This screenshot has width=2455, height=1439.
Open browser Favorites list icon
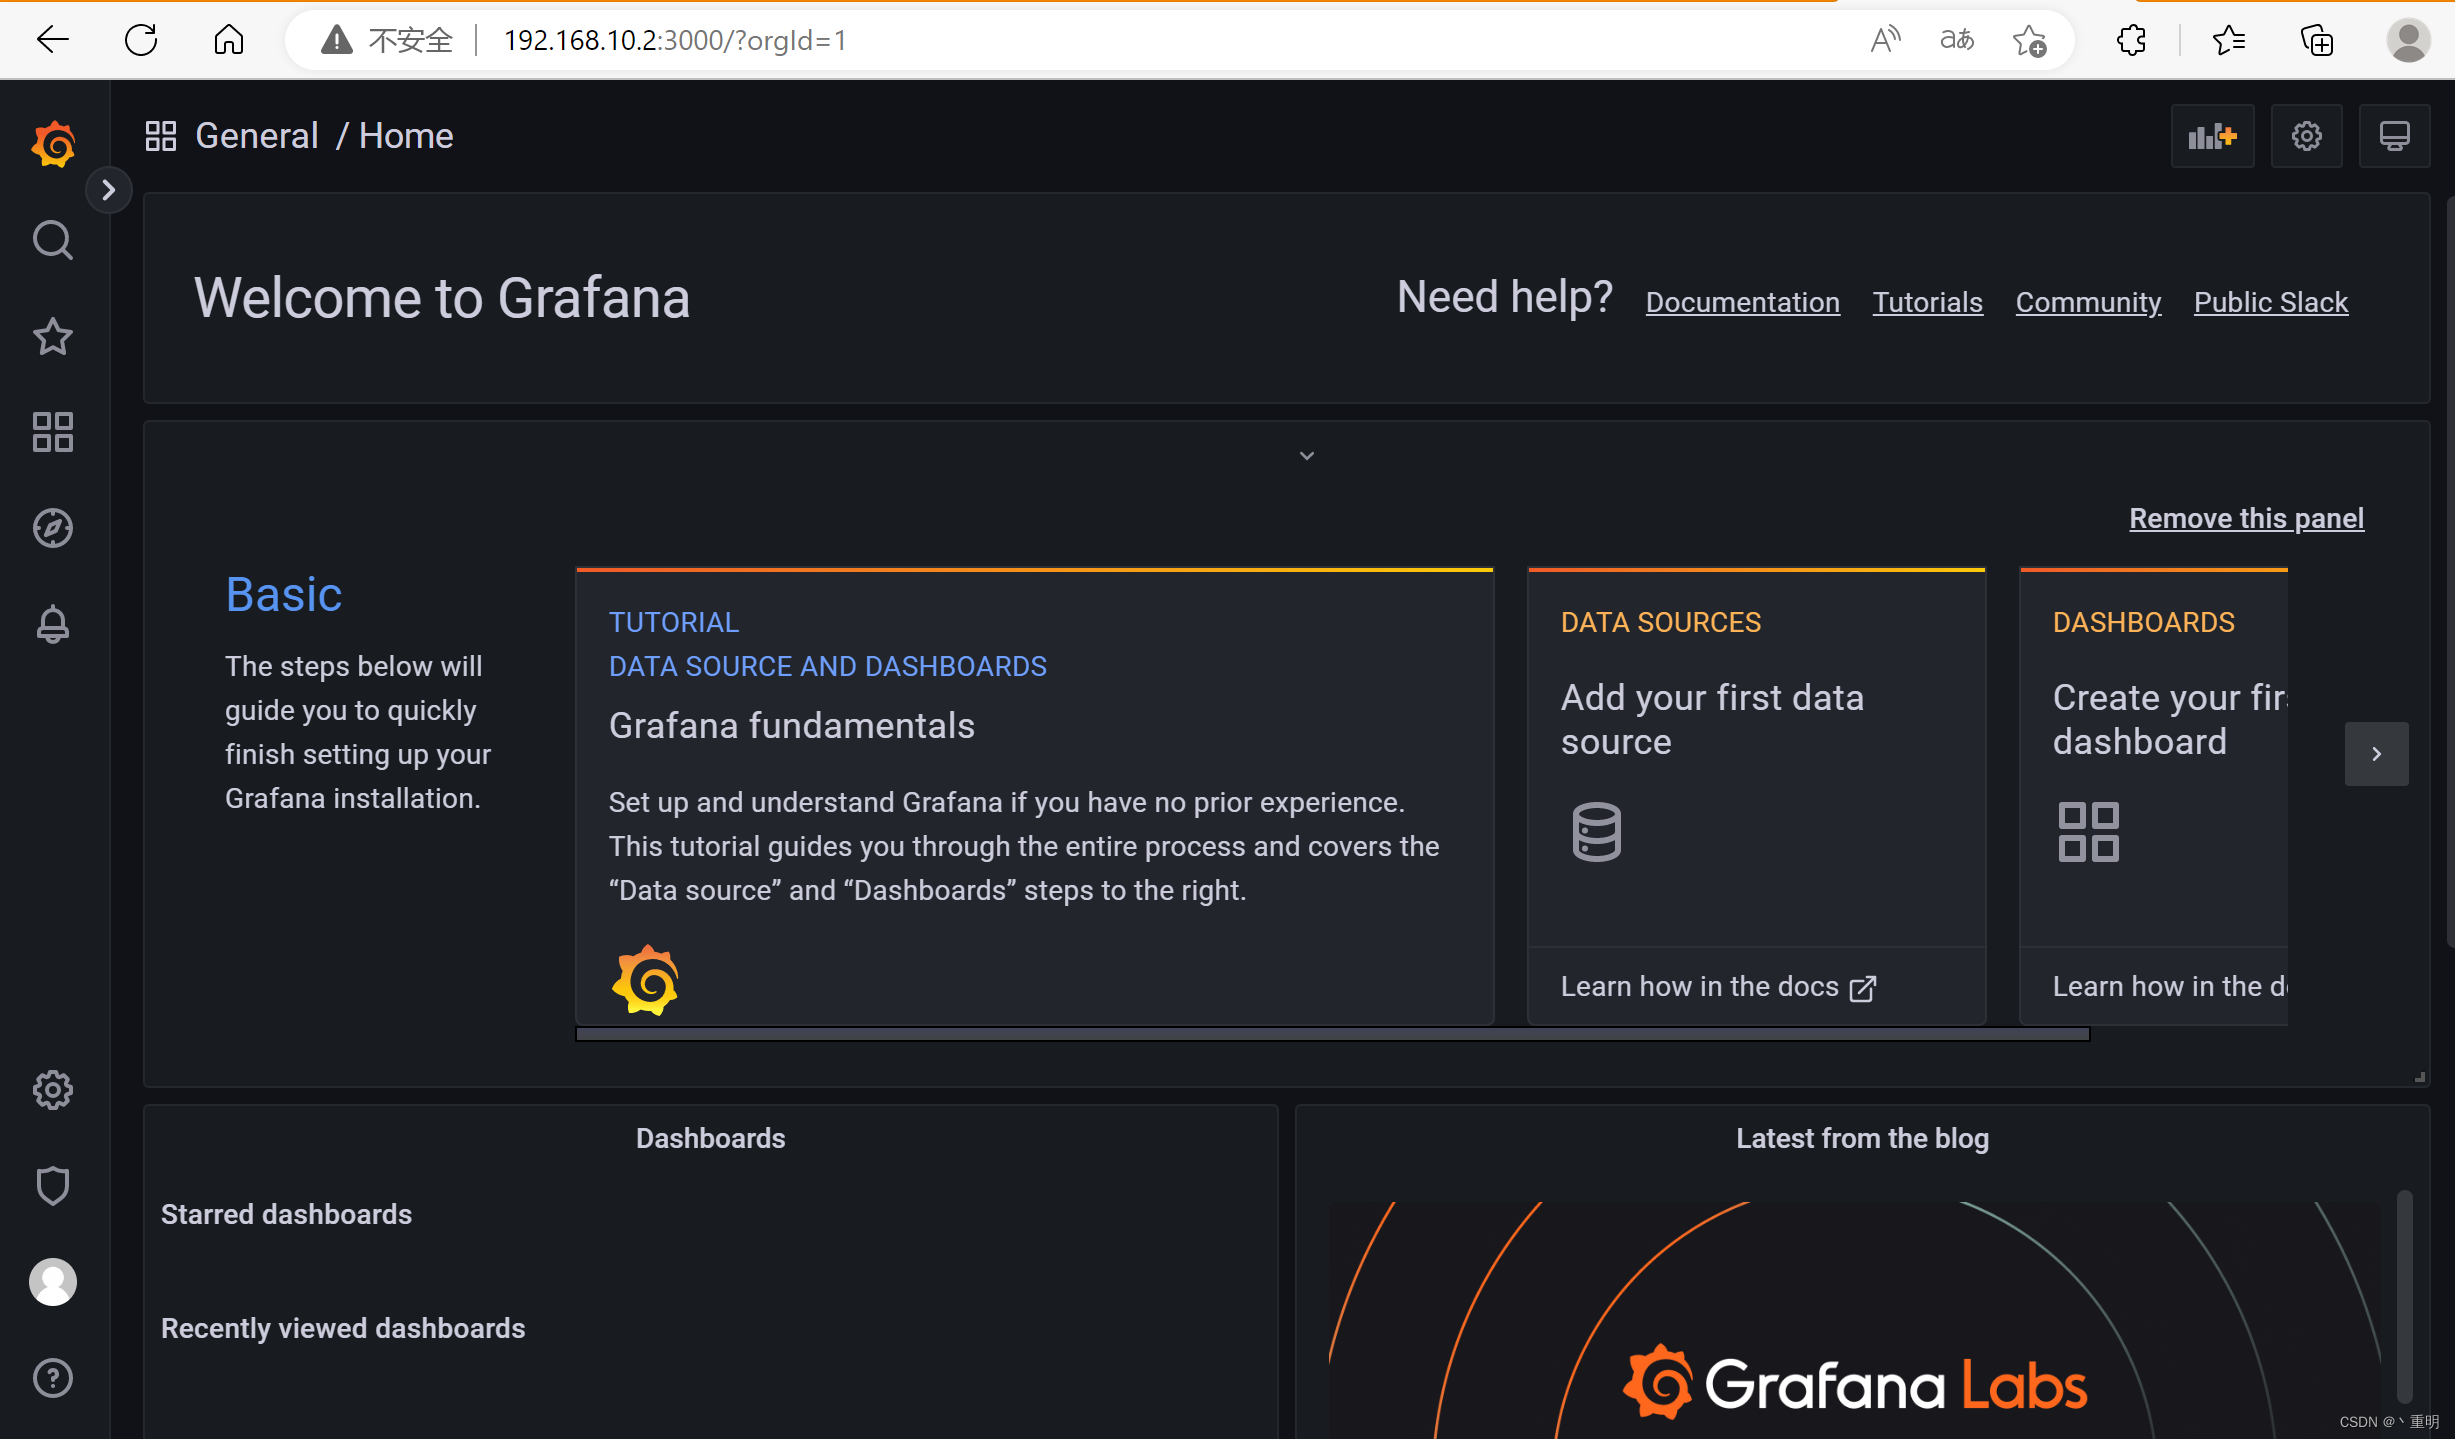[x=2229, y=40]
